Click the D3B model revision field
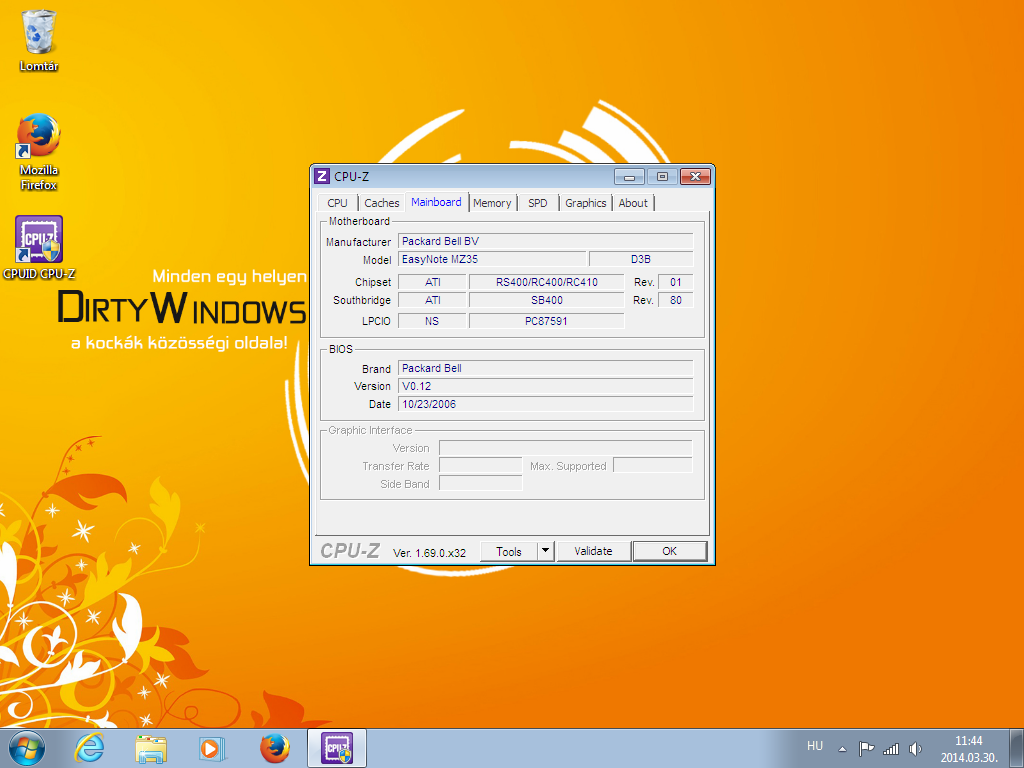This screenshot has height=768, width=1024. point(641,259)
